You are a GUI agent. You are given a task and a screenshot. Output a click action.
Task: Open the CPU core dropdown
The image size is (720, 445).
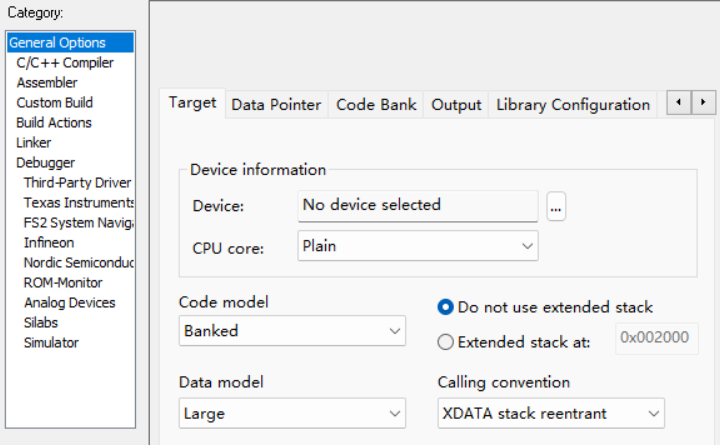click(x=418, y=246)
